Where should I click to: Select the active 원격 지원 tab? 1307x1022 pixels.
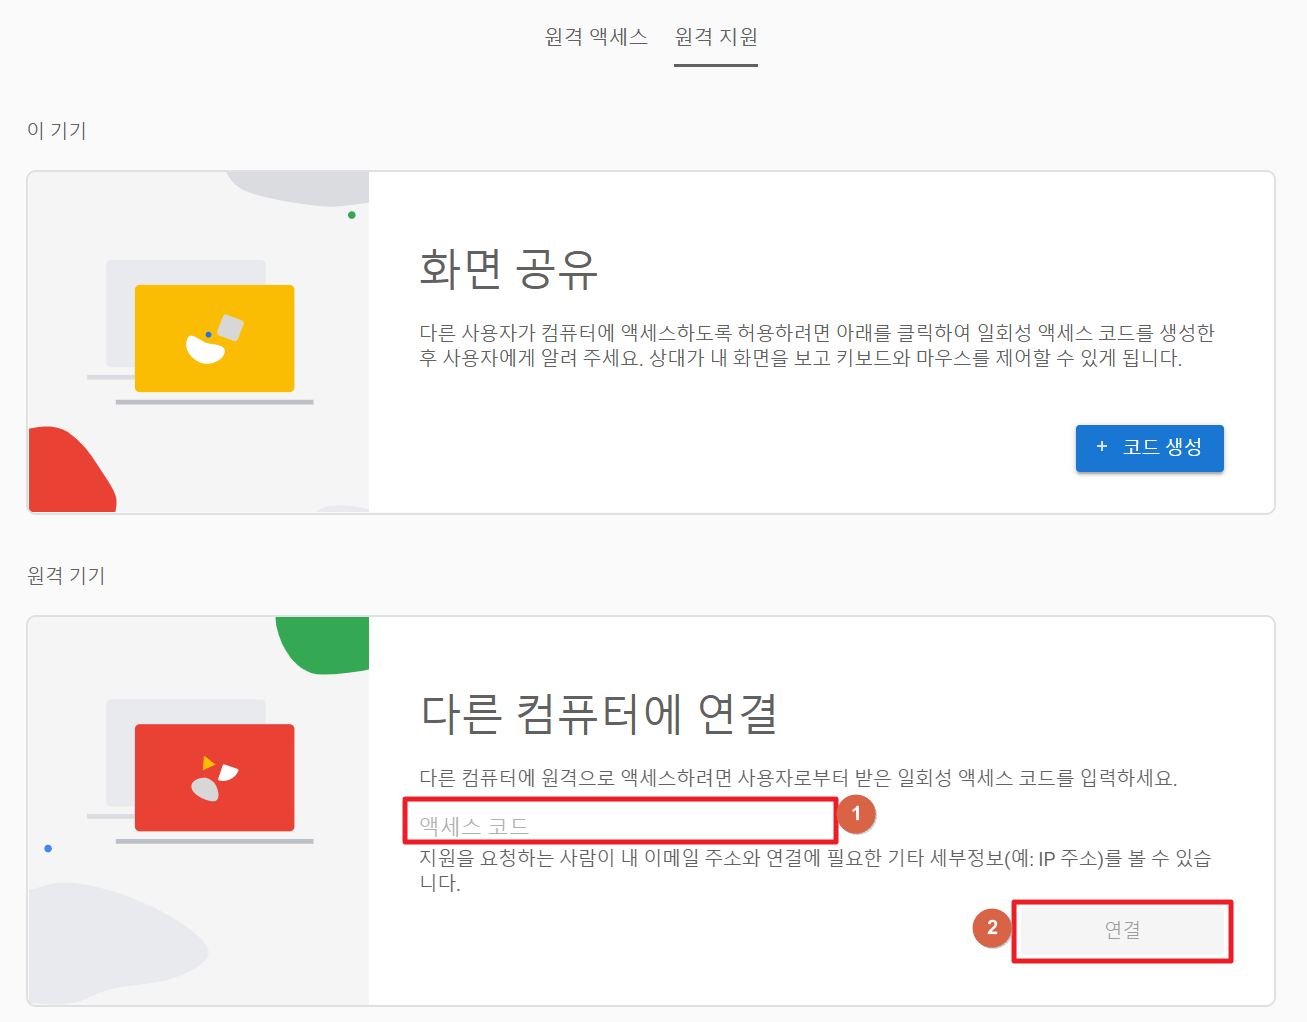coord(716,36)
